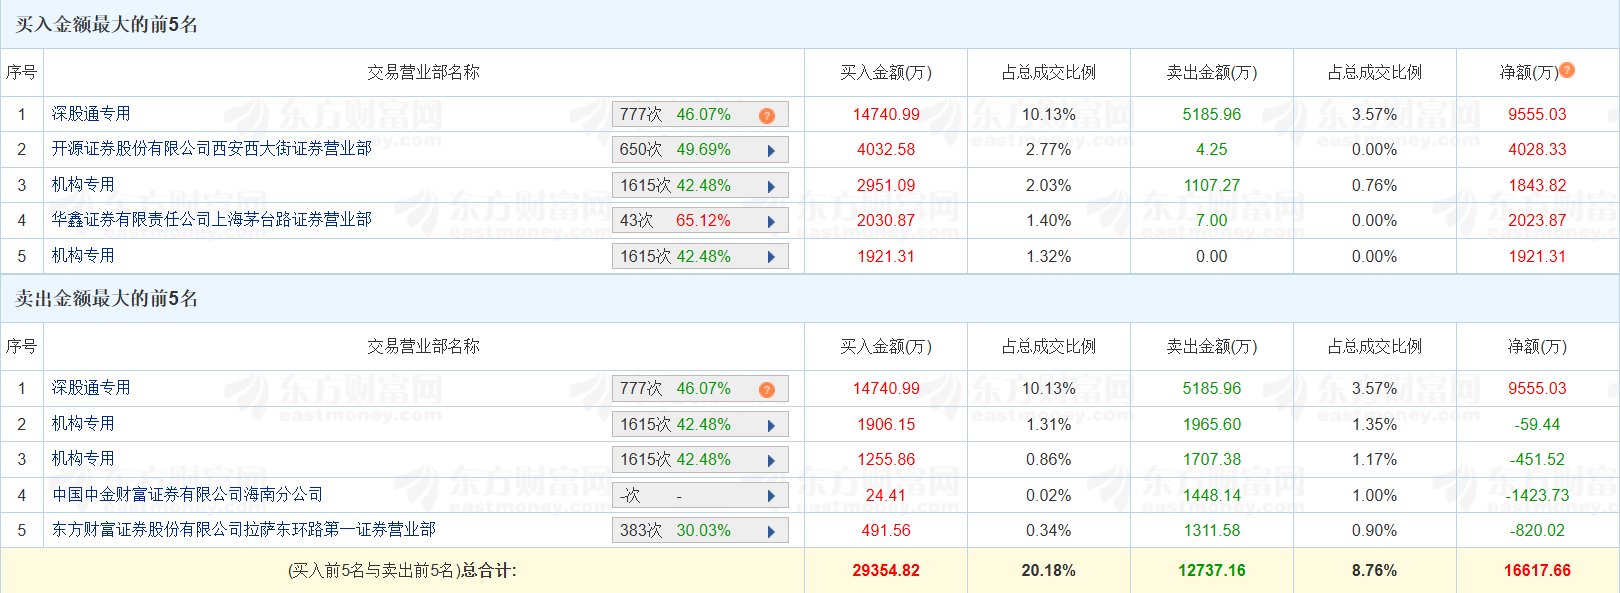Click blue arrow in 机构专用 row with 2951.09
Screen dimensions: 1620x593
[771, 186]
